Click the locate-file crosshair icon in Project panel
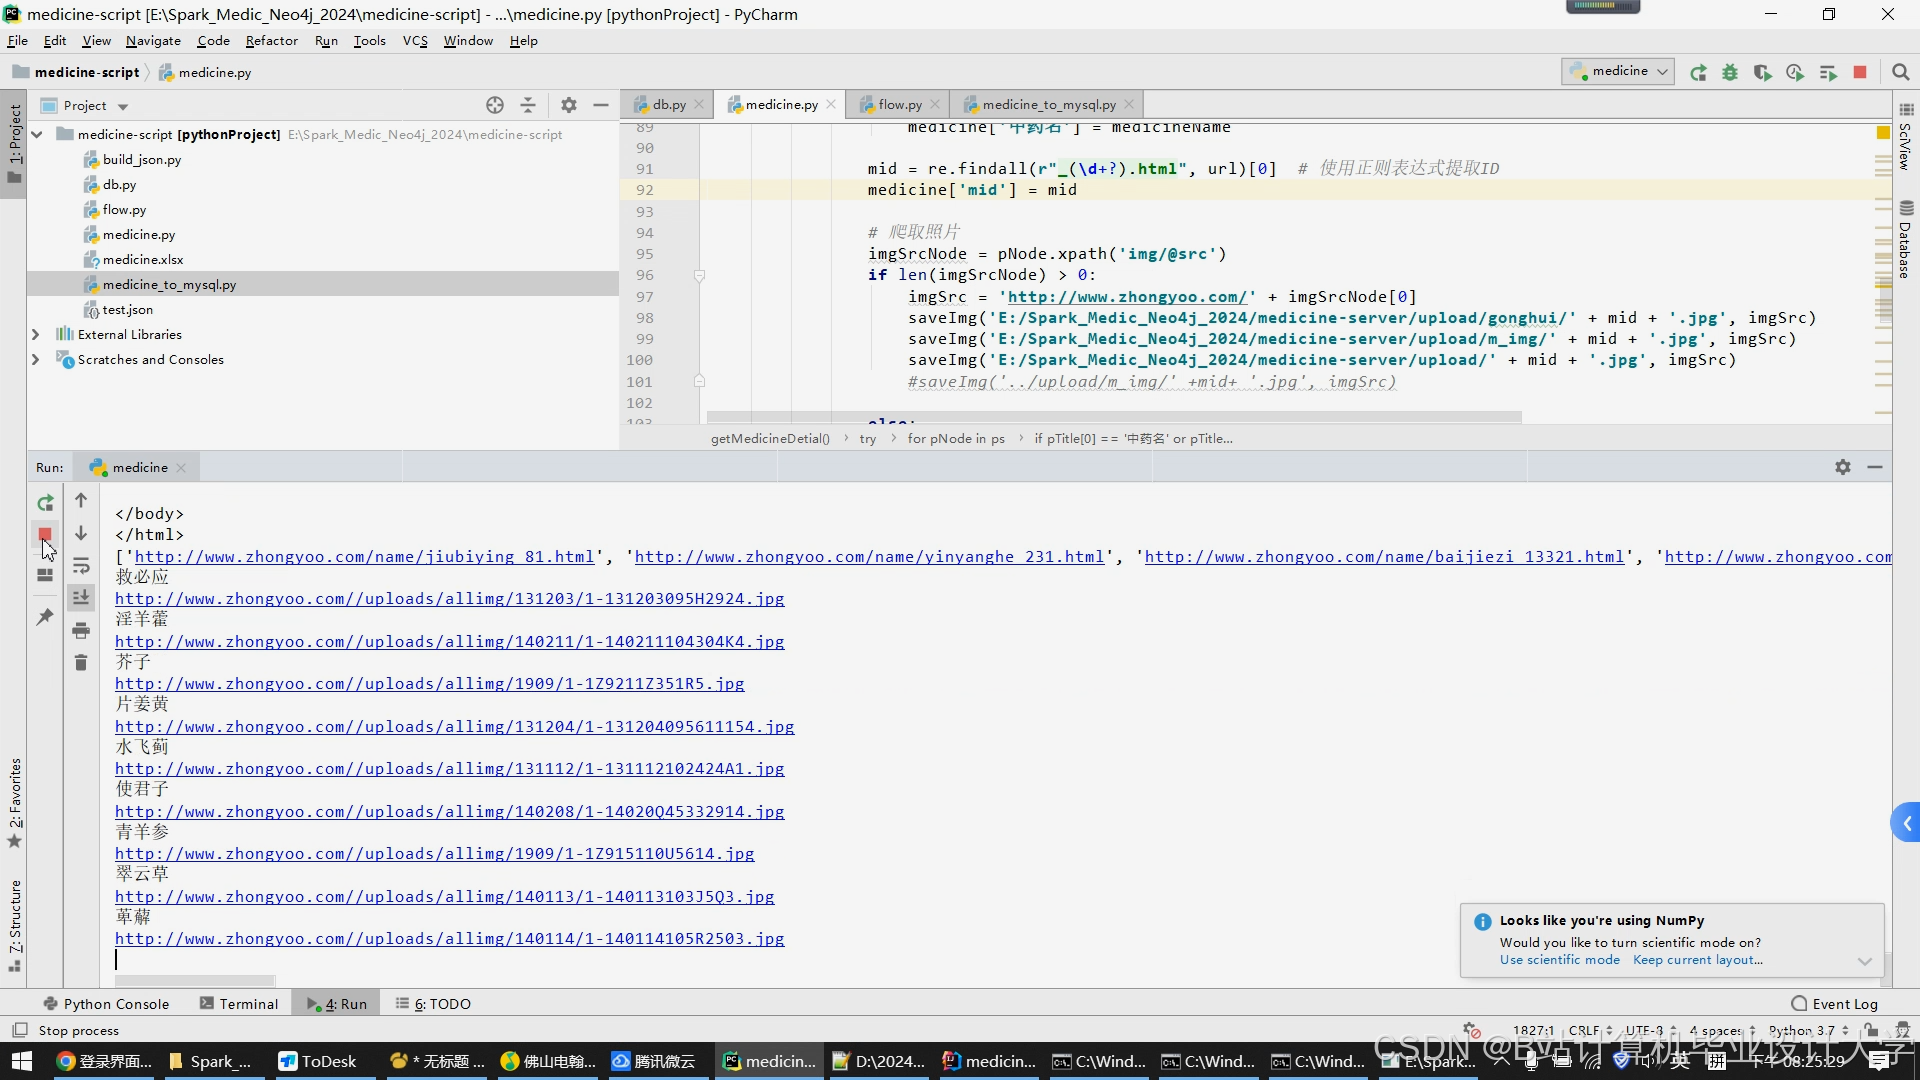Screen dimensions: 1920x1080 click(x=495, y=105)
